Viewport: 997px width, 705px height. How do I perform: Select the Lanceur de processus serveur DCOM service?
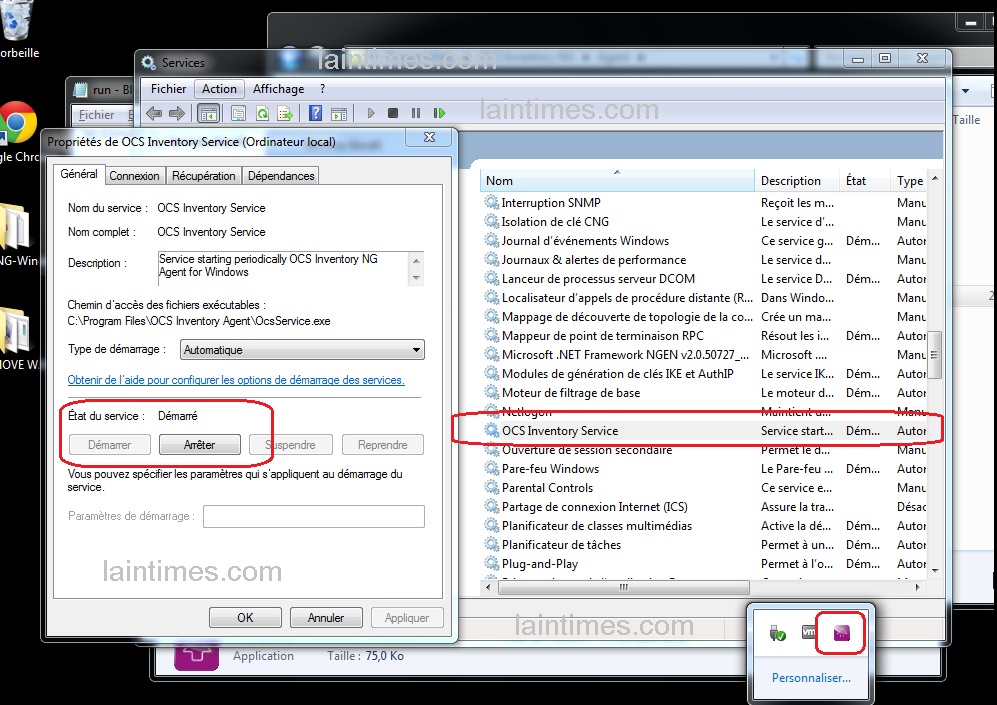tap(705, 278)
